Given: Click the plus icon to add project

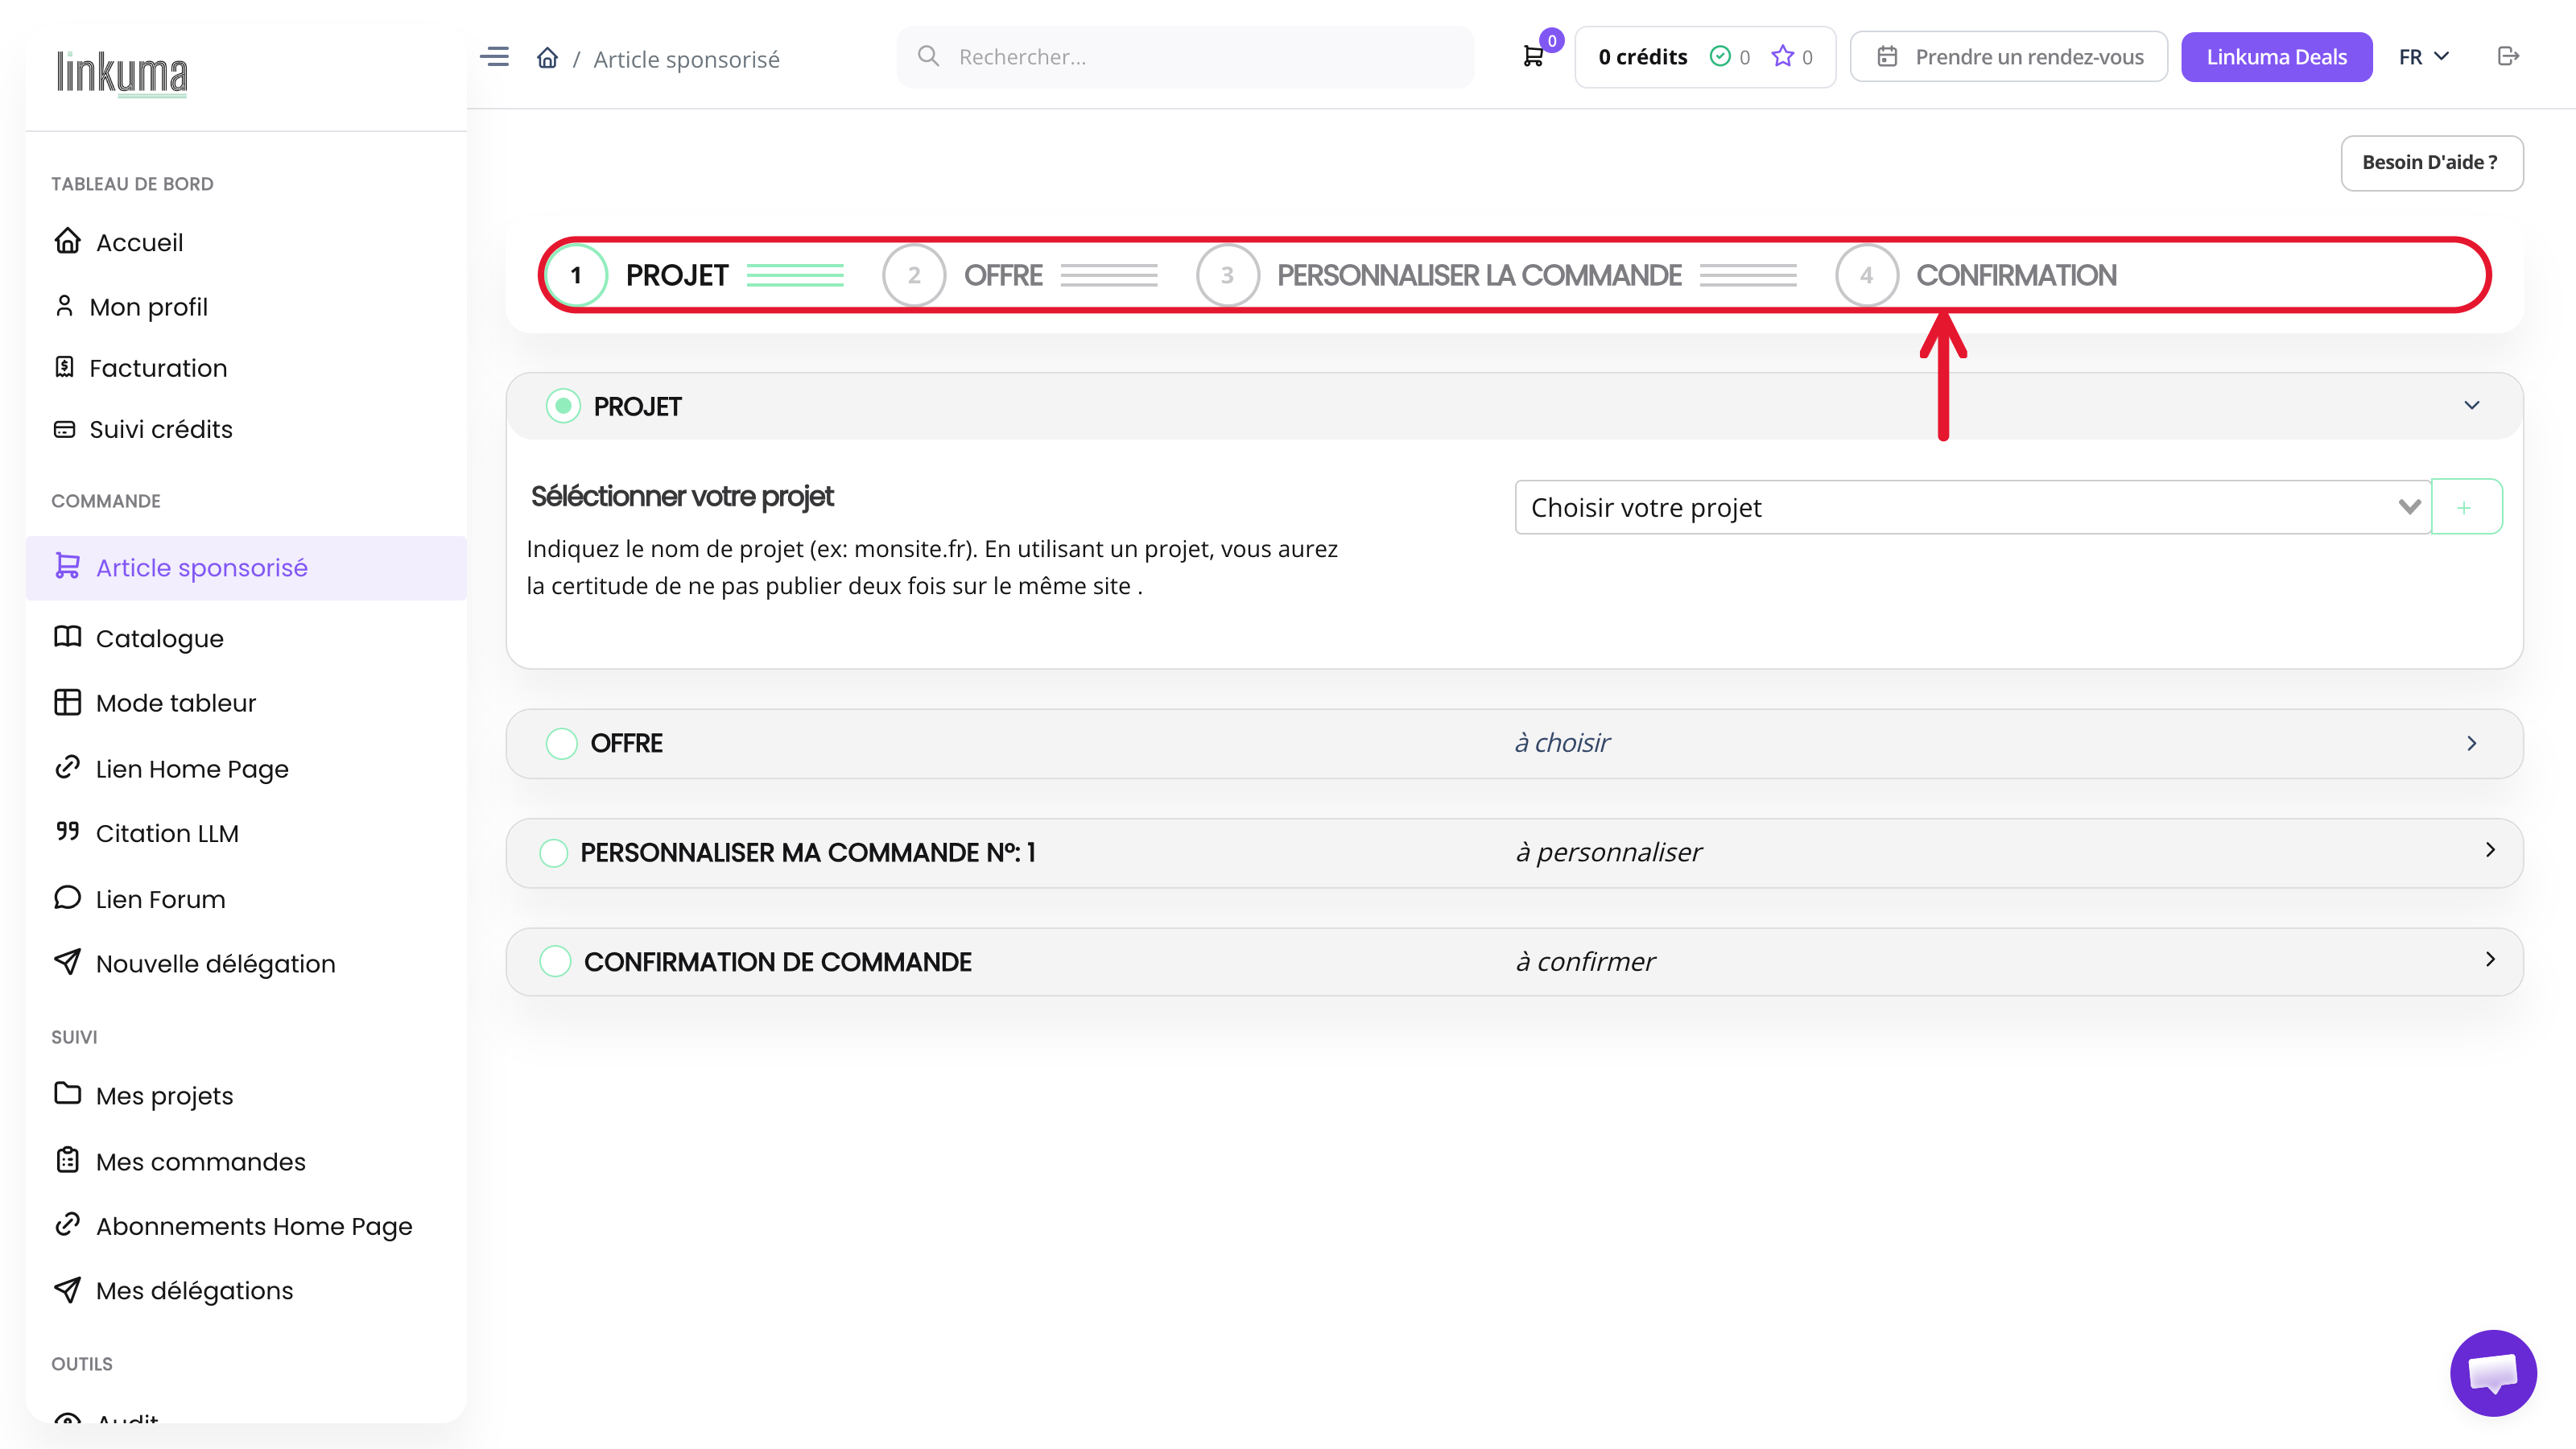Looking at the screenshot, I should click(x=2465, y=507).
